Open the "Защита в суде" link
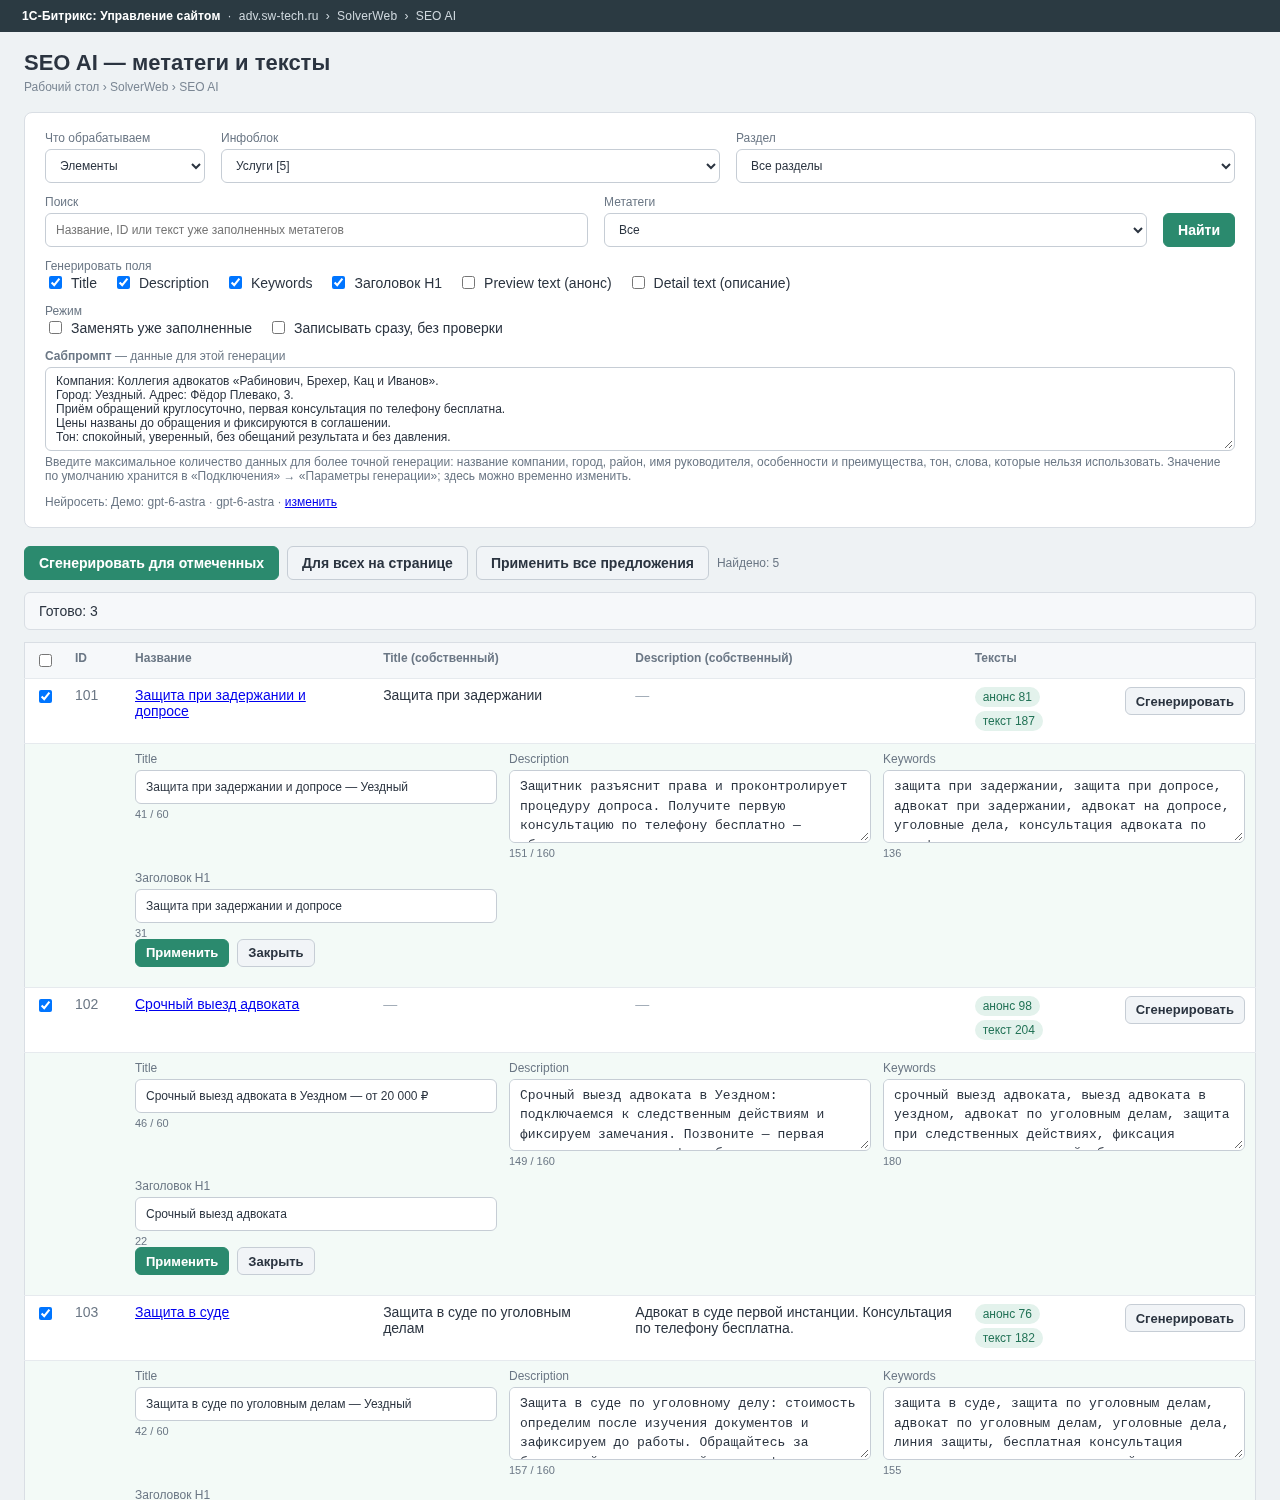1280x1500 pixels. 182,1312
